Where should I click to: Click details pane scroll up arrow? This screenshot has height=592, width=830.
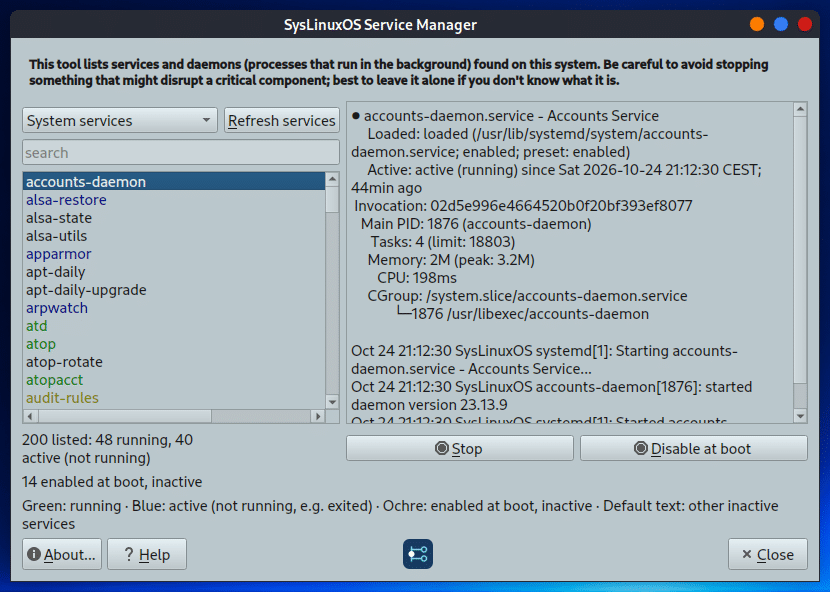(x=800, y=109)
